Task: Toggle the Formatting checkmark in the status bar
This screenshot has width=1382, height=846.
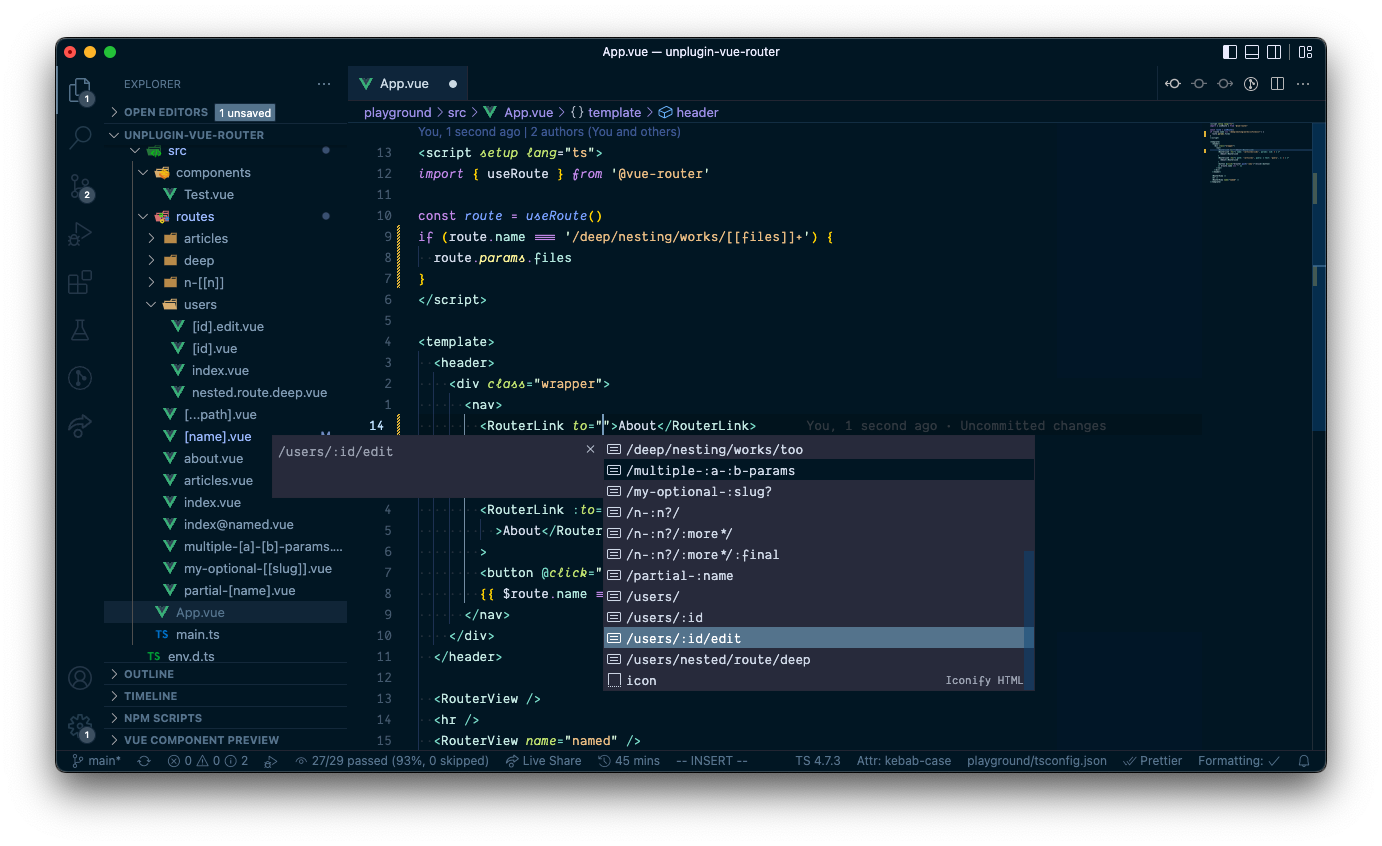Action: click(1238, 761)
